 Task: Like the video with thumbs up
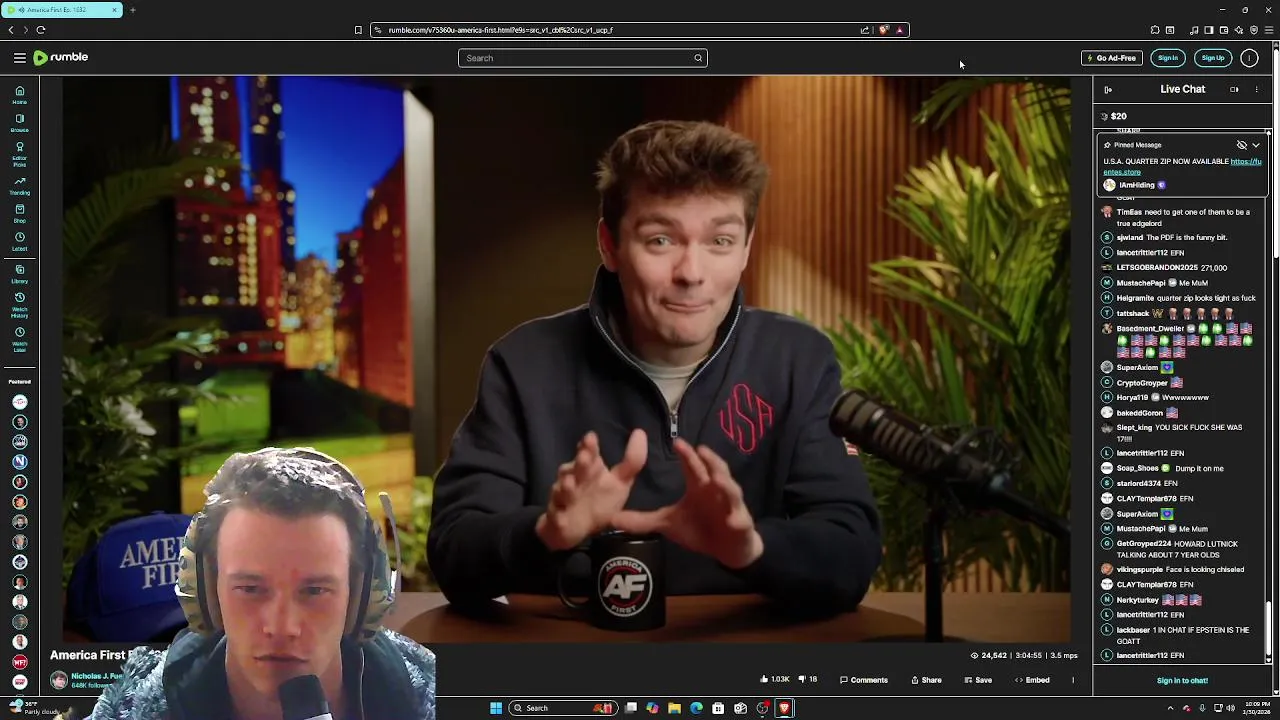click(774, 680)
